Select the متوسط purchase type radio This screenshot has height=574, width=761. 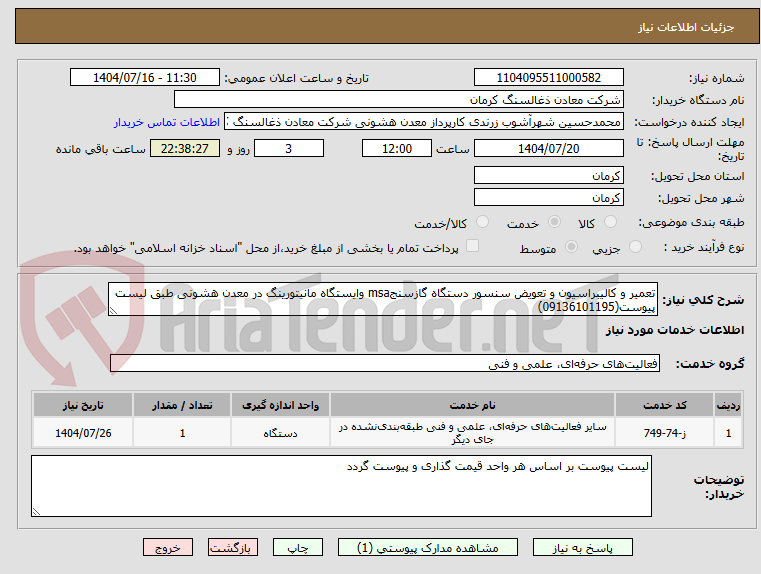pyautogui.click(x=571, y=247)
